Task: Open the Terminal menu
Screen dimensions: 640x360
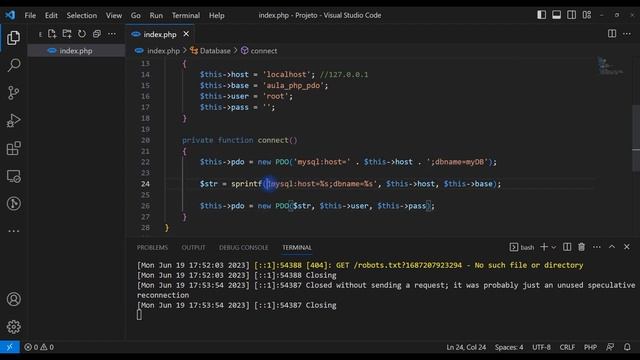Action: (x=186, y=15)
